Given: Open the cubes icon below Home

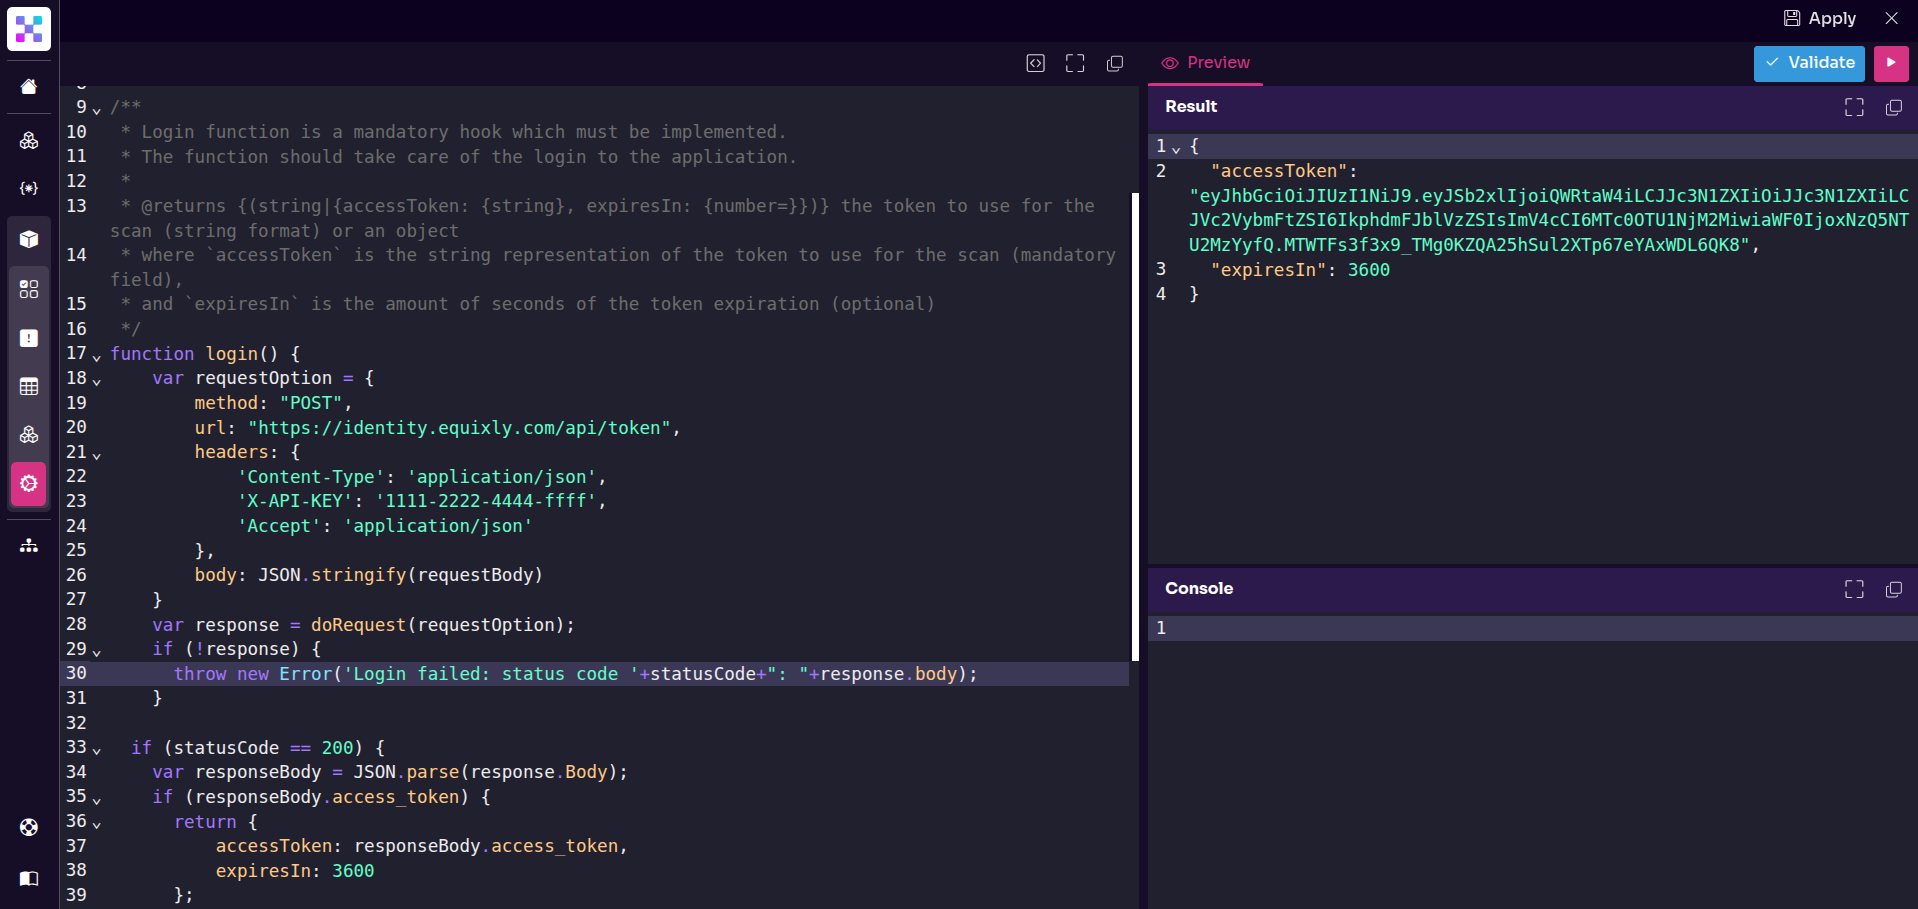Looking at the screenshot, I should [x=29, y=141].
